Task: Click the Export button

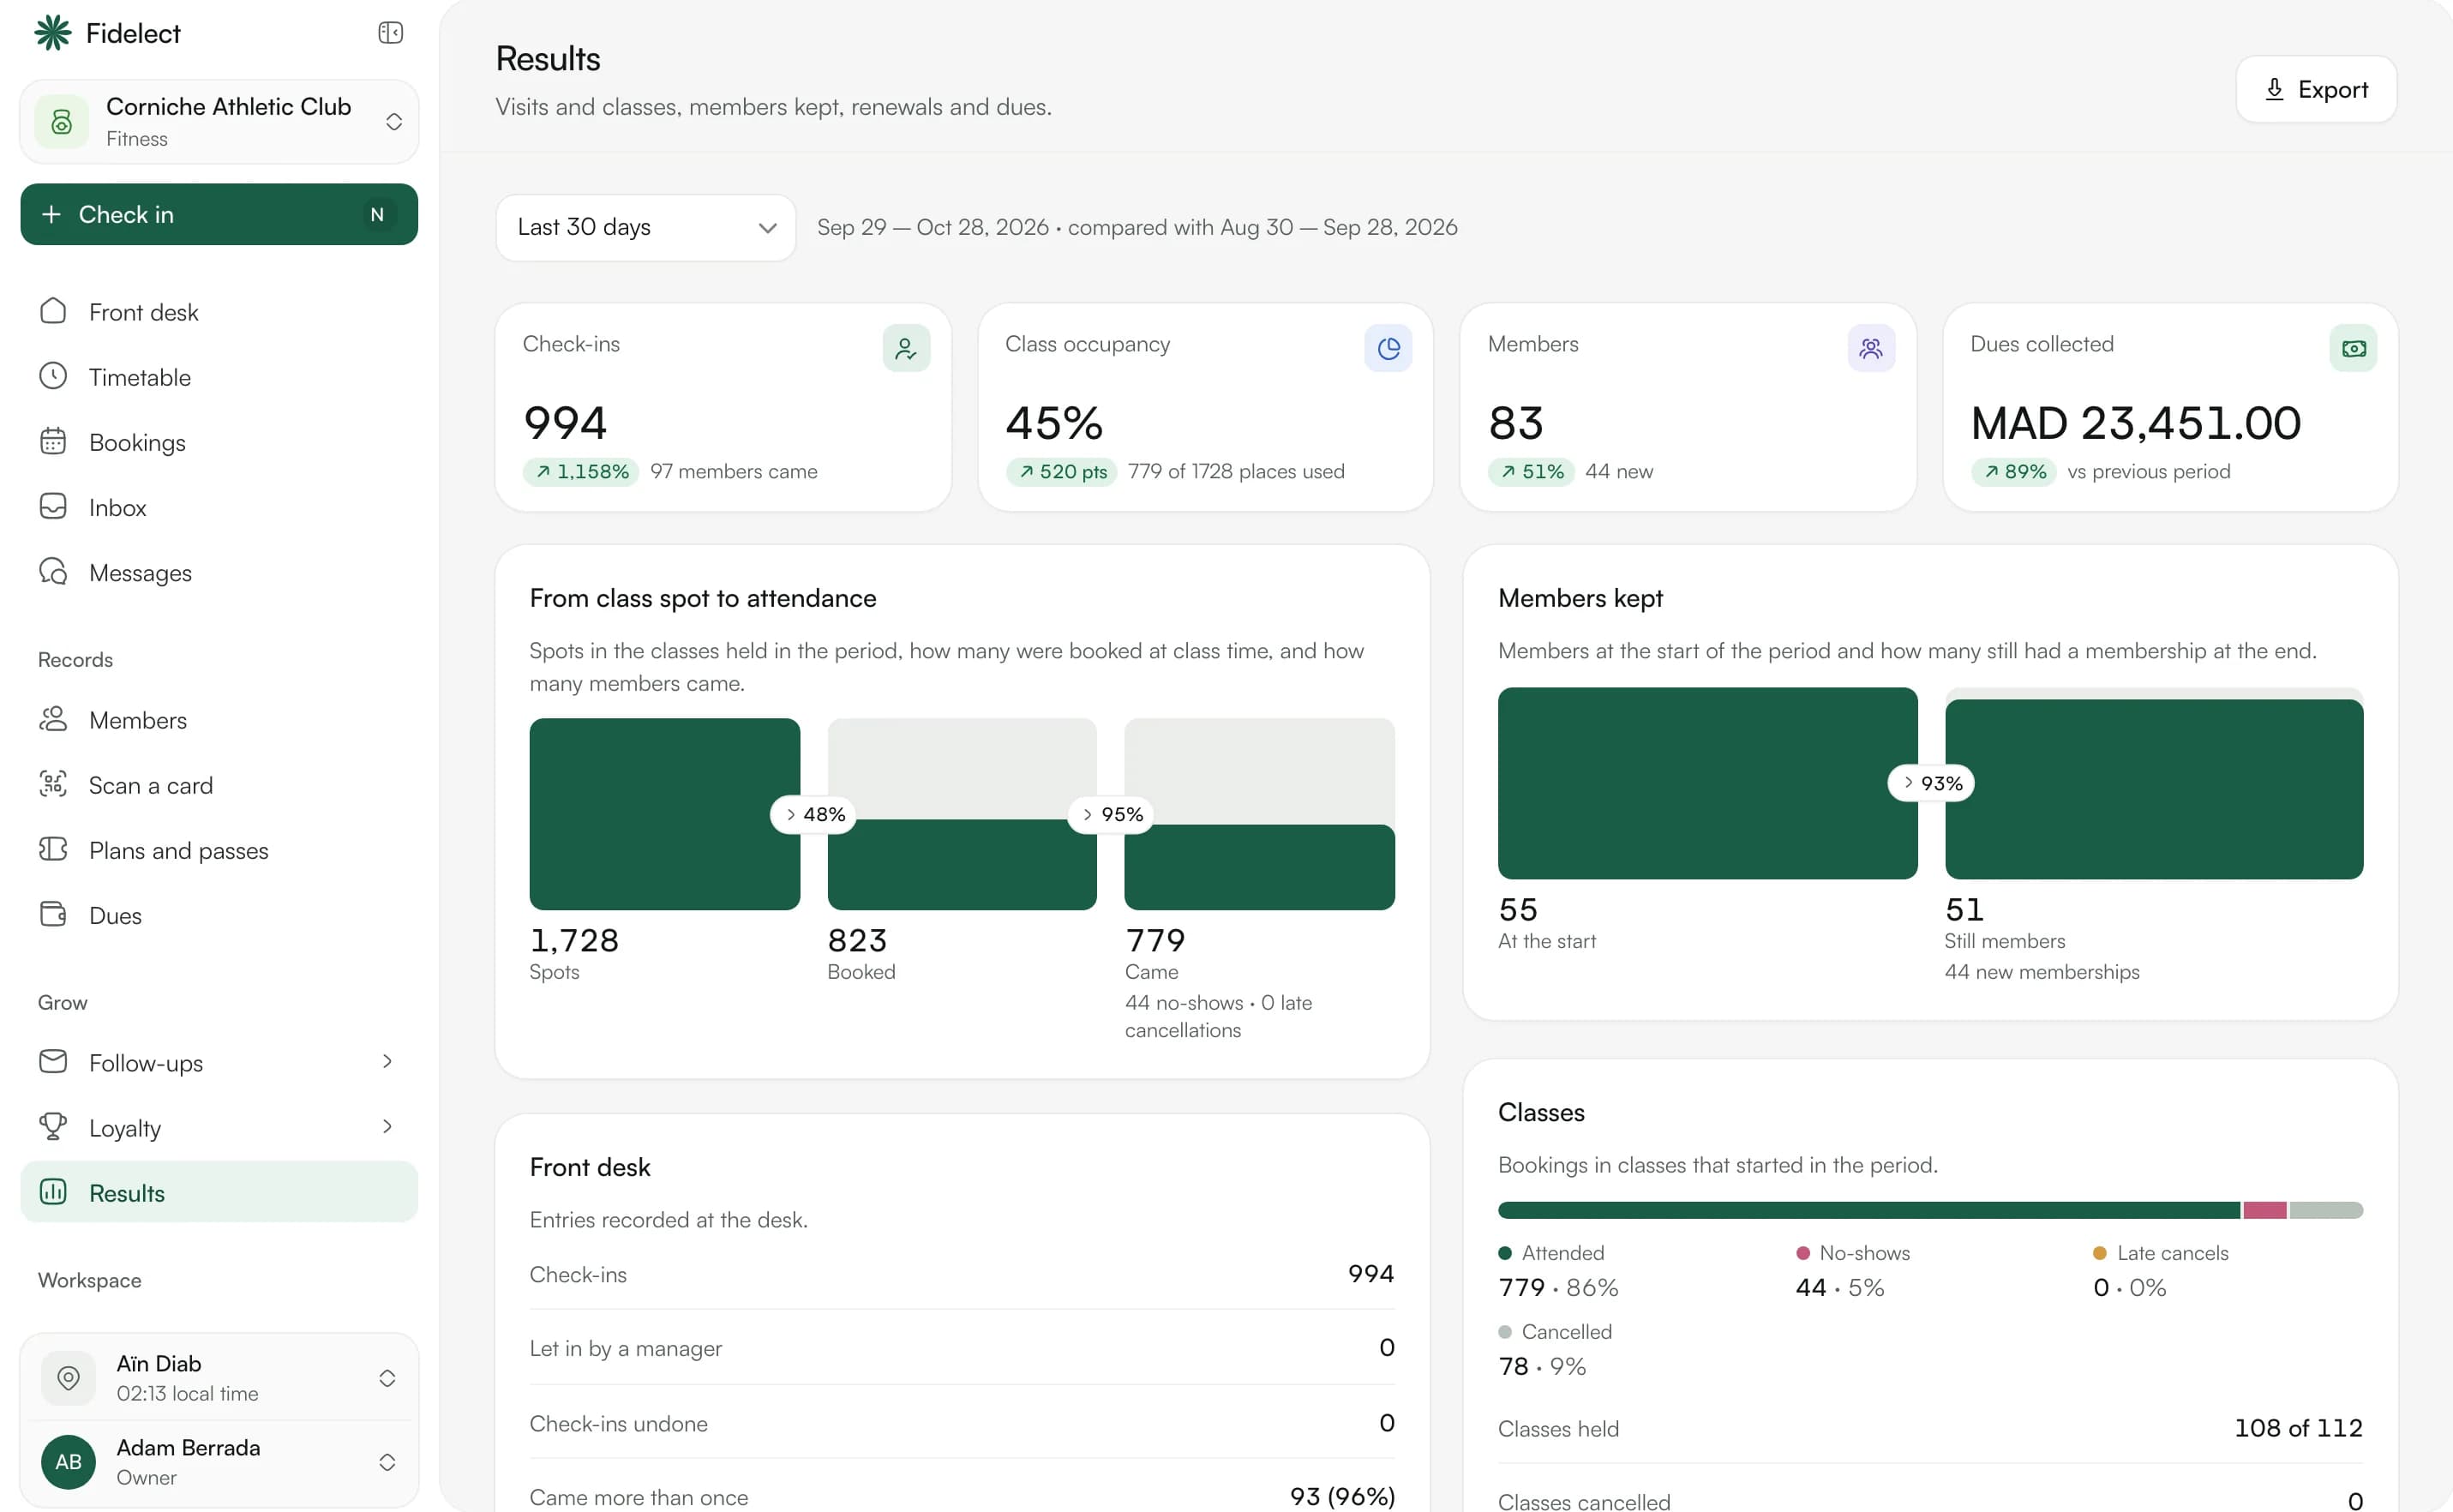Action: pos(2316,90)
